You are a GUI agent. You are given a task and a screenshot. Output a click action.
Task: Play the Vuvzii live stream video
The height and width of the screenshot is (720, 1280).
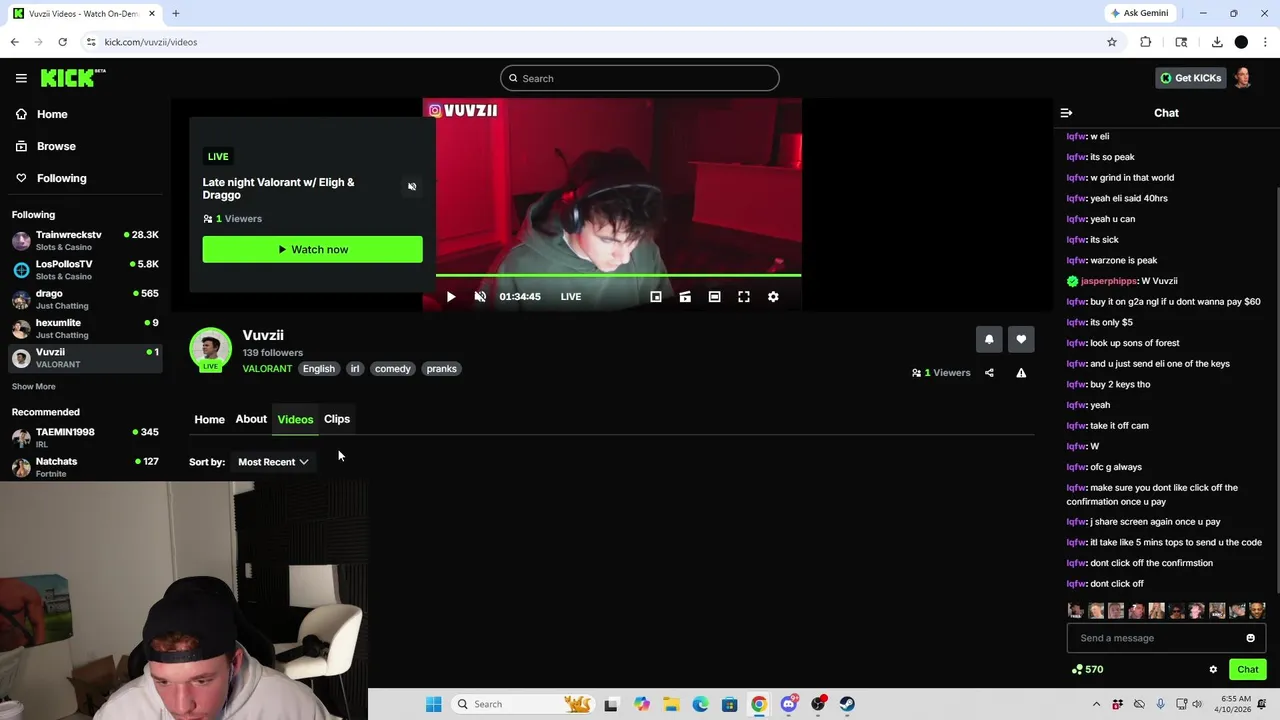451,297
